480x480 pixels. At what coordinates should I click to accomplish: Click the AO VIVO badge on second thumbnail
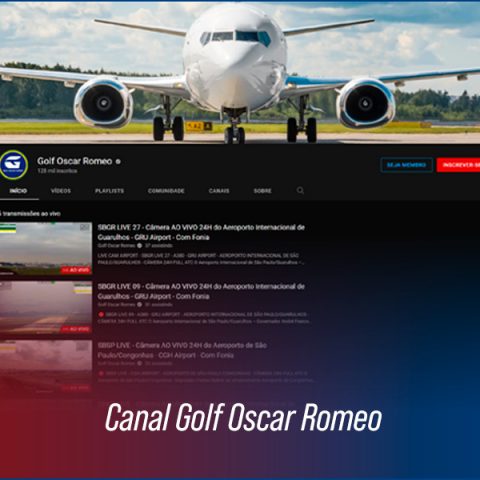pyautogui.click(x=76, y=329)
